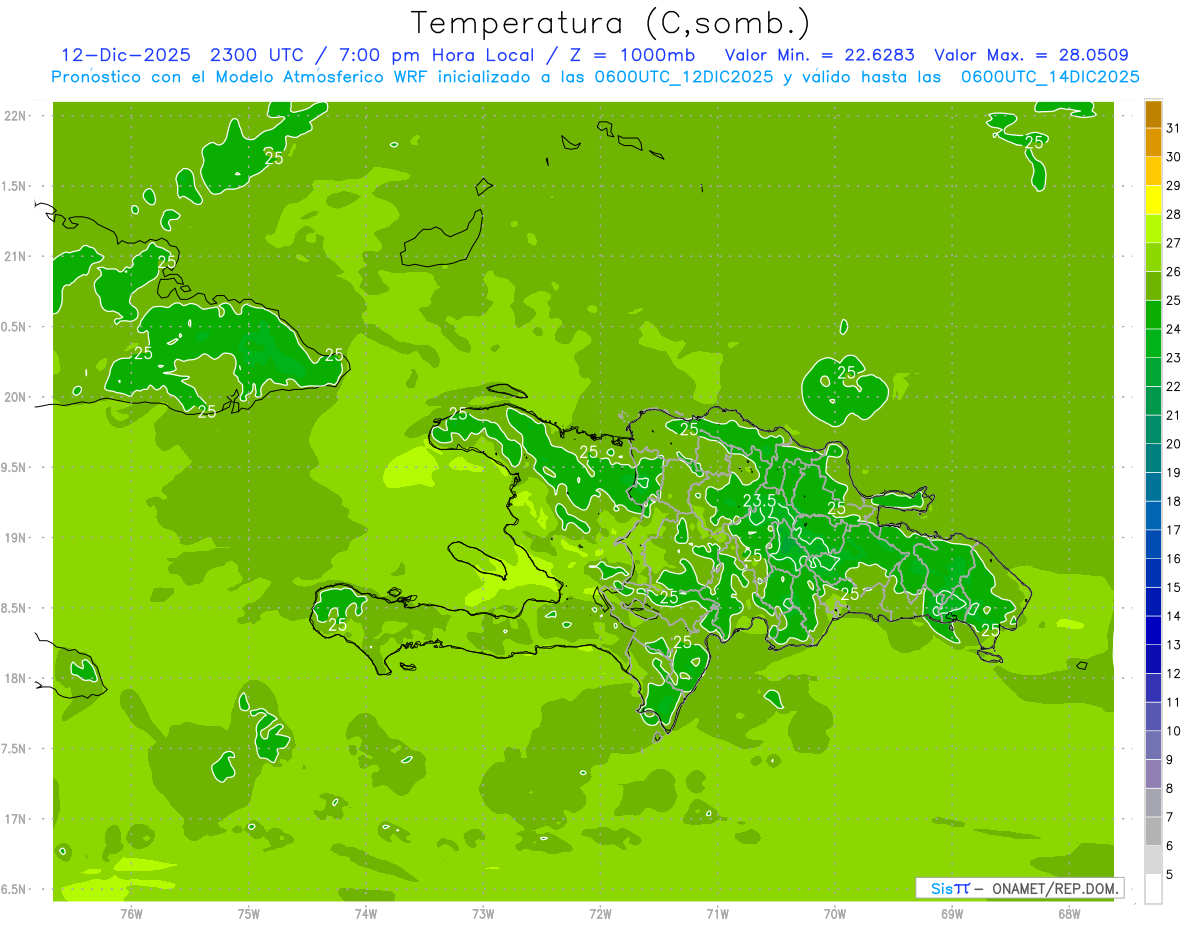The height and width of the screenshot is (927, 1200).
Task: Click the colorbar scale label '10'
Action: [x=1173, y=731]
